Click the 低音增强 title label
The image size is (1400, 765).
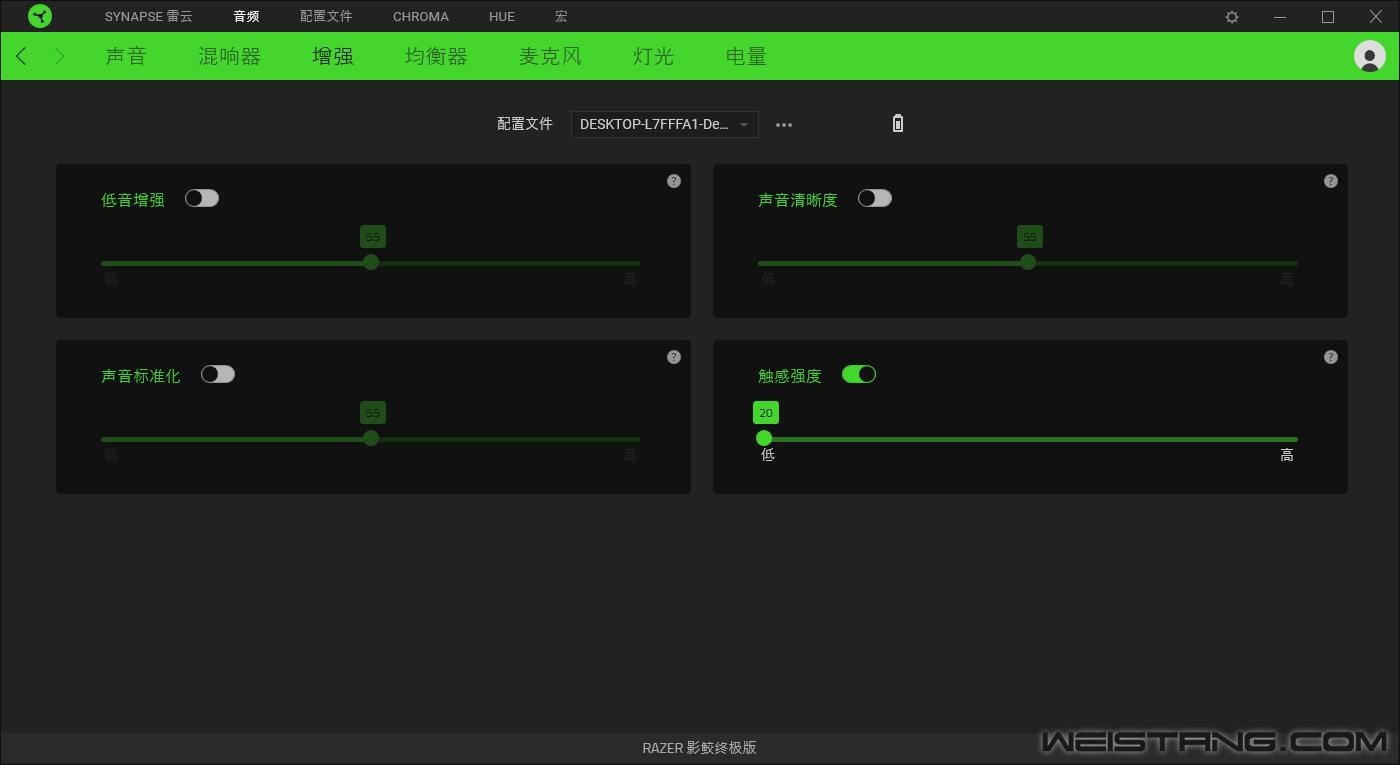133,200
